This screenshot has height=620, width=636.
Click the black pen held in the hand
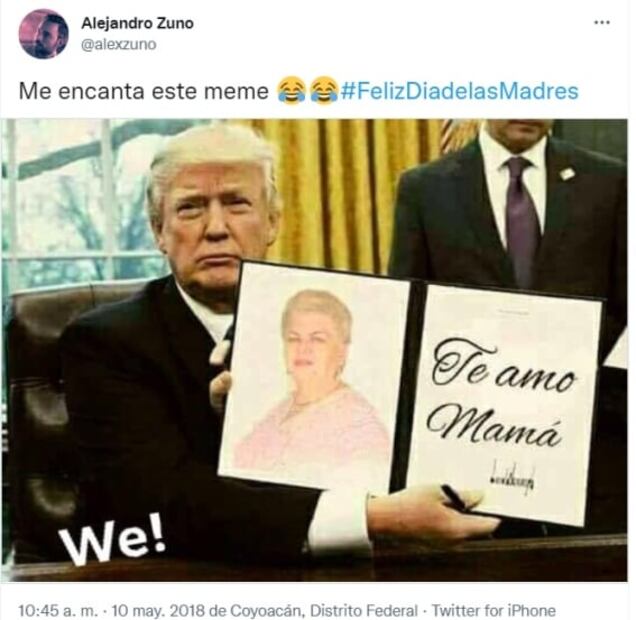pos(455,498)
